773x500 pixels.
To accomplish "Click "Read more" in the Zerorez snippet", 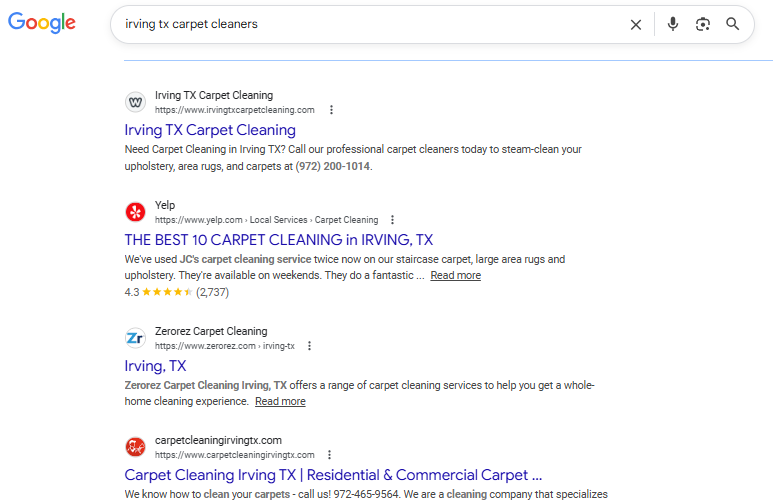I will (280, 402).
